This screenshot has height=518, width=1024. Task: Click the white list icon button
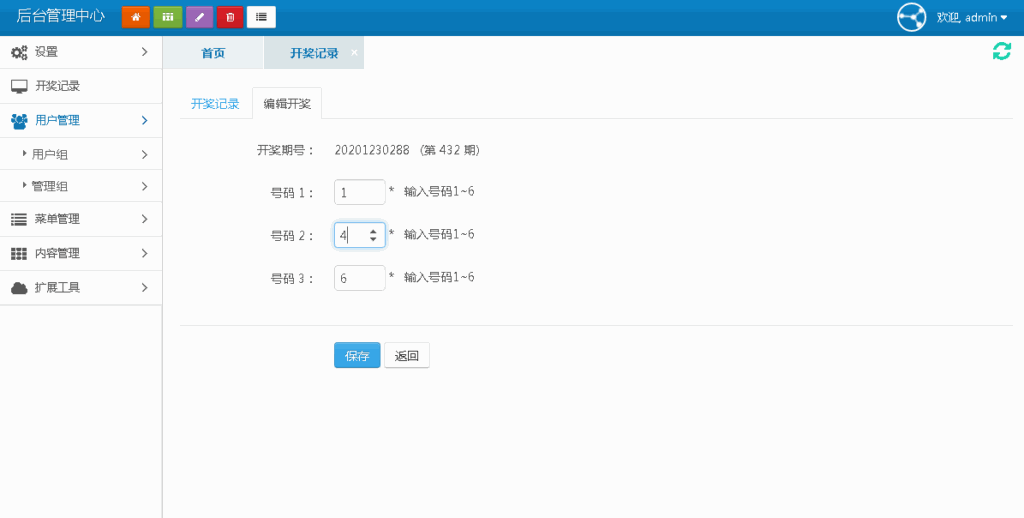pyautogui.click(x=261, y=17)
